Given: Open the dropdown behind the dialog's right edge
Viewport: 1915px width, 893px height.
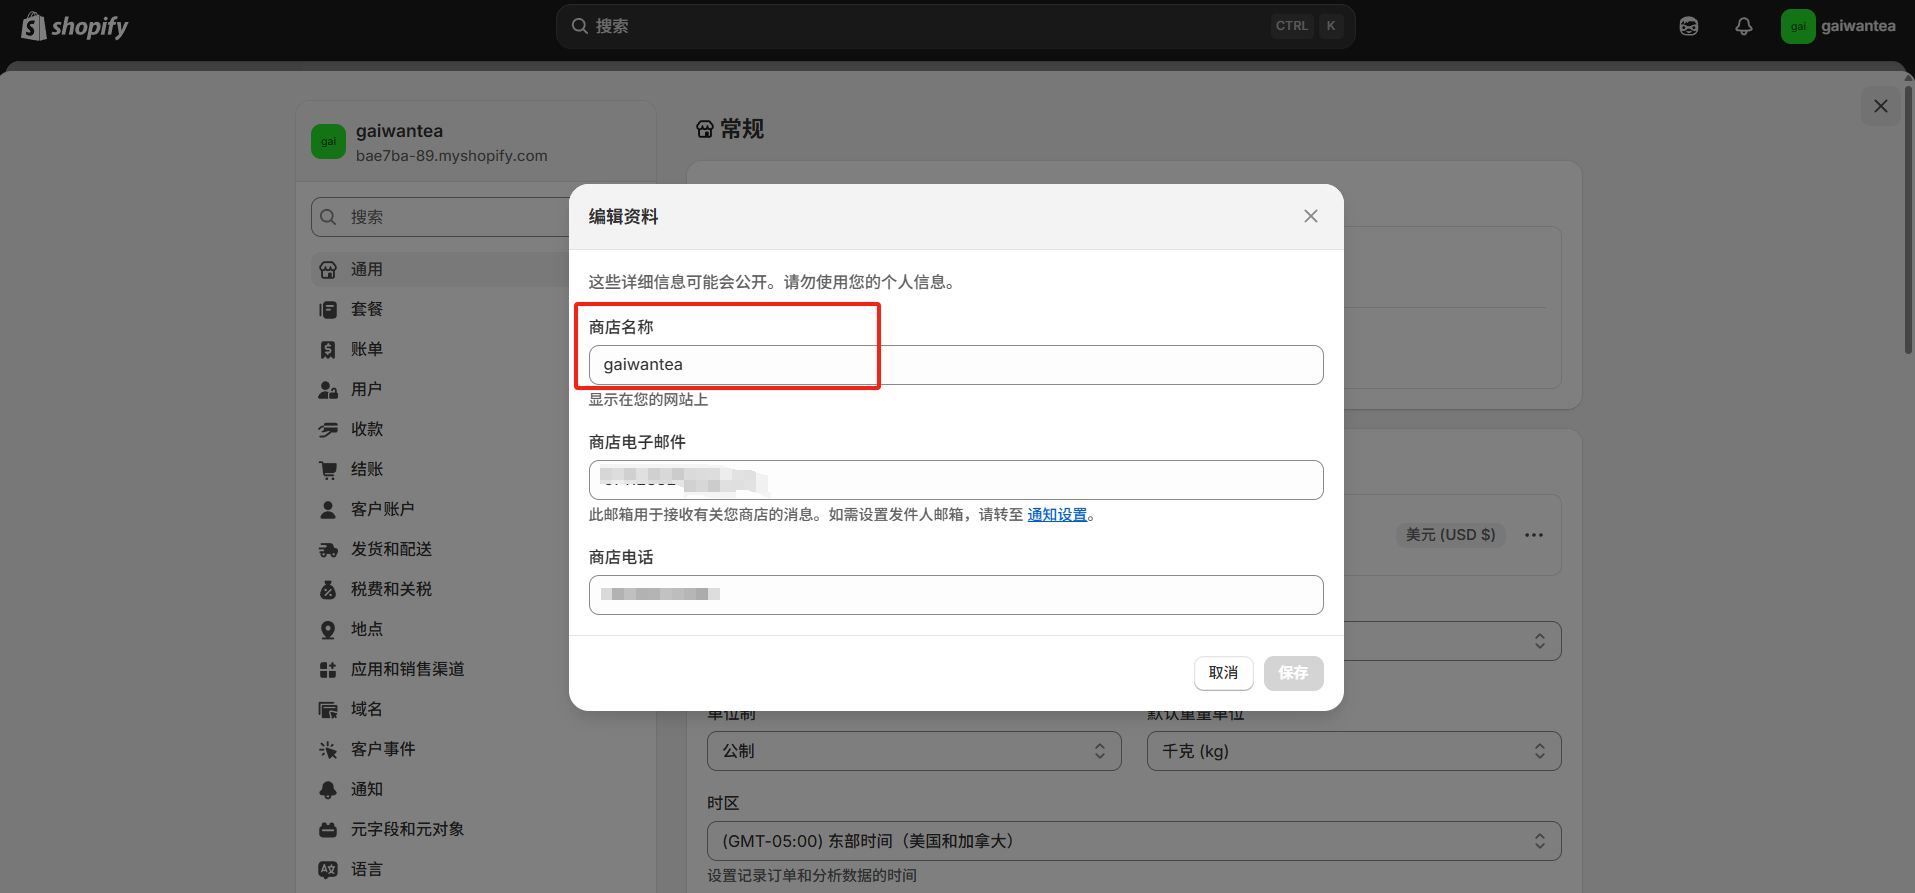Looking at the screenshot, I should coord(1452,641).
